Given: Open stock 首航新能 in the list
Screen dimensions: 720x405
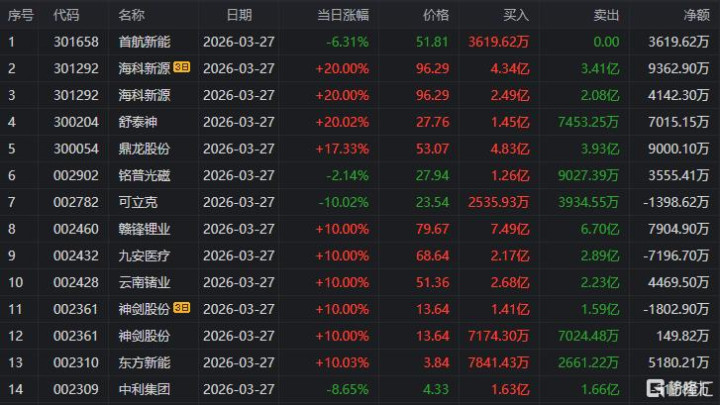Looking at the screenshot, I should (144, 42).
